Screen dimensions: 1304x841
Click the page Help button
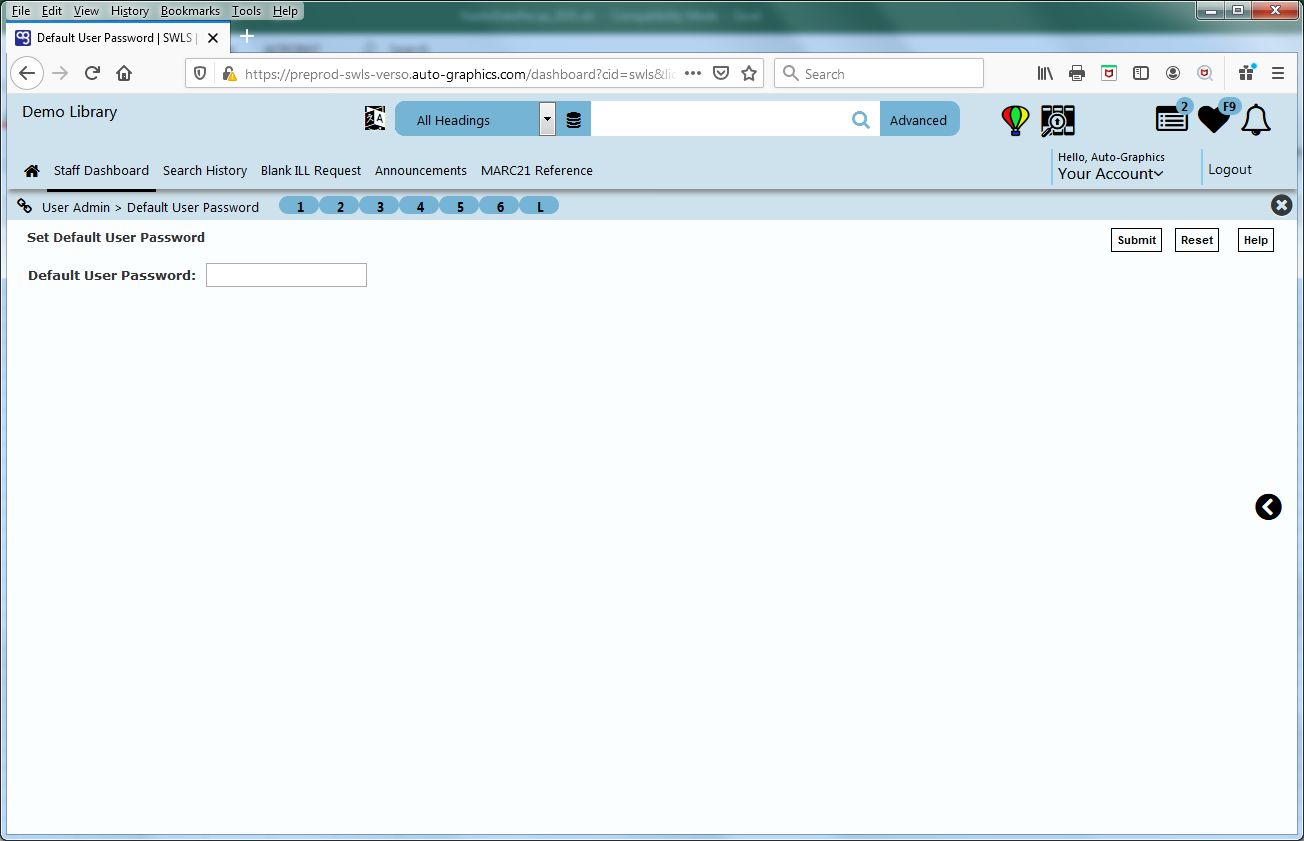click(x=1256, y=240)
